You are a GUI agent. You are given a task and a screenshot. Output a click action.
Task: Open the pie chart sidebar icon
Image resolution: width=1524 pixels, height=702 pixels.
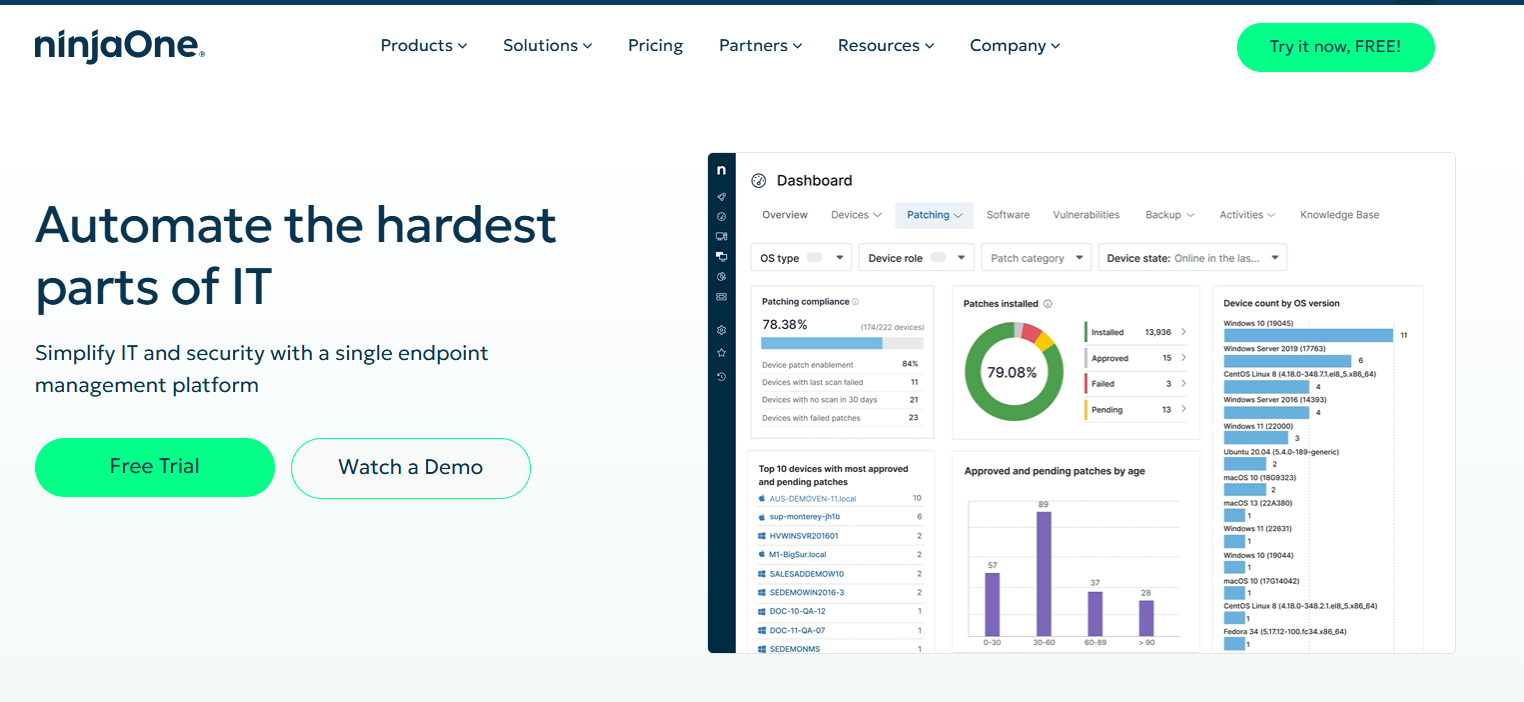pos(721,276)
